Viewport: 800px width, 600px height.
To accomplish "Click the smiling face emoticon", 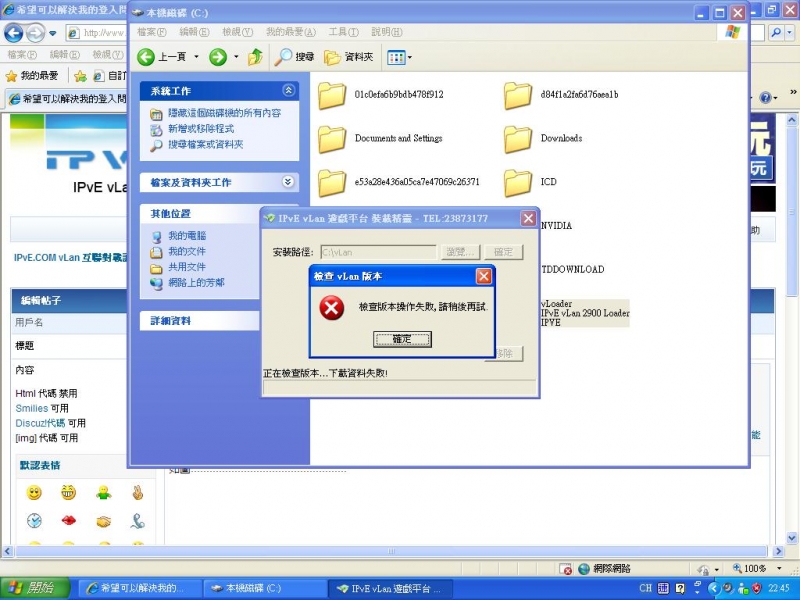I will pyautogui.click(x=34, y=493).
